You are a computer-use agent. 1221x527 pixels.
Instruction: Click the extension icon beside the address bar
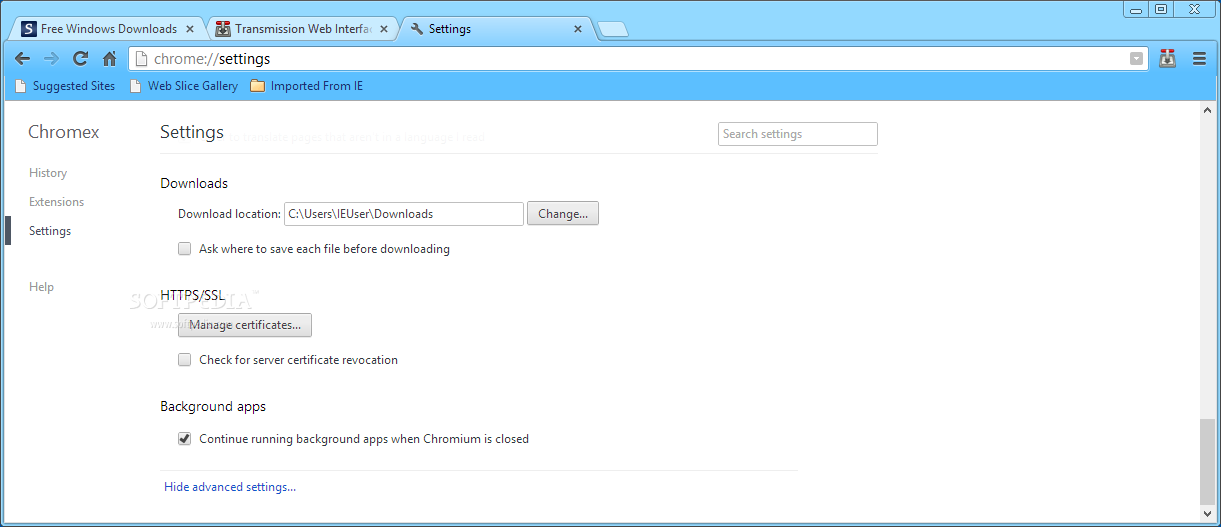click(1167, 59)
